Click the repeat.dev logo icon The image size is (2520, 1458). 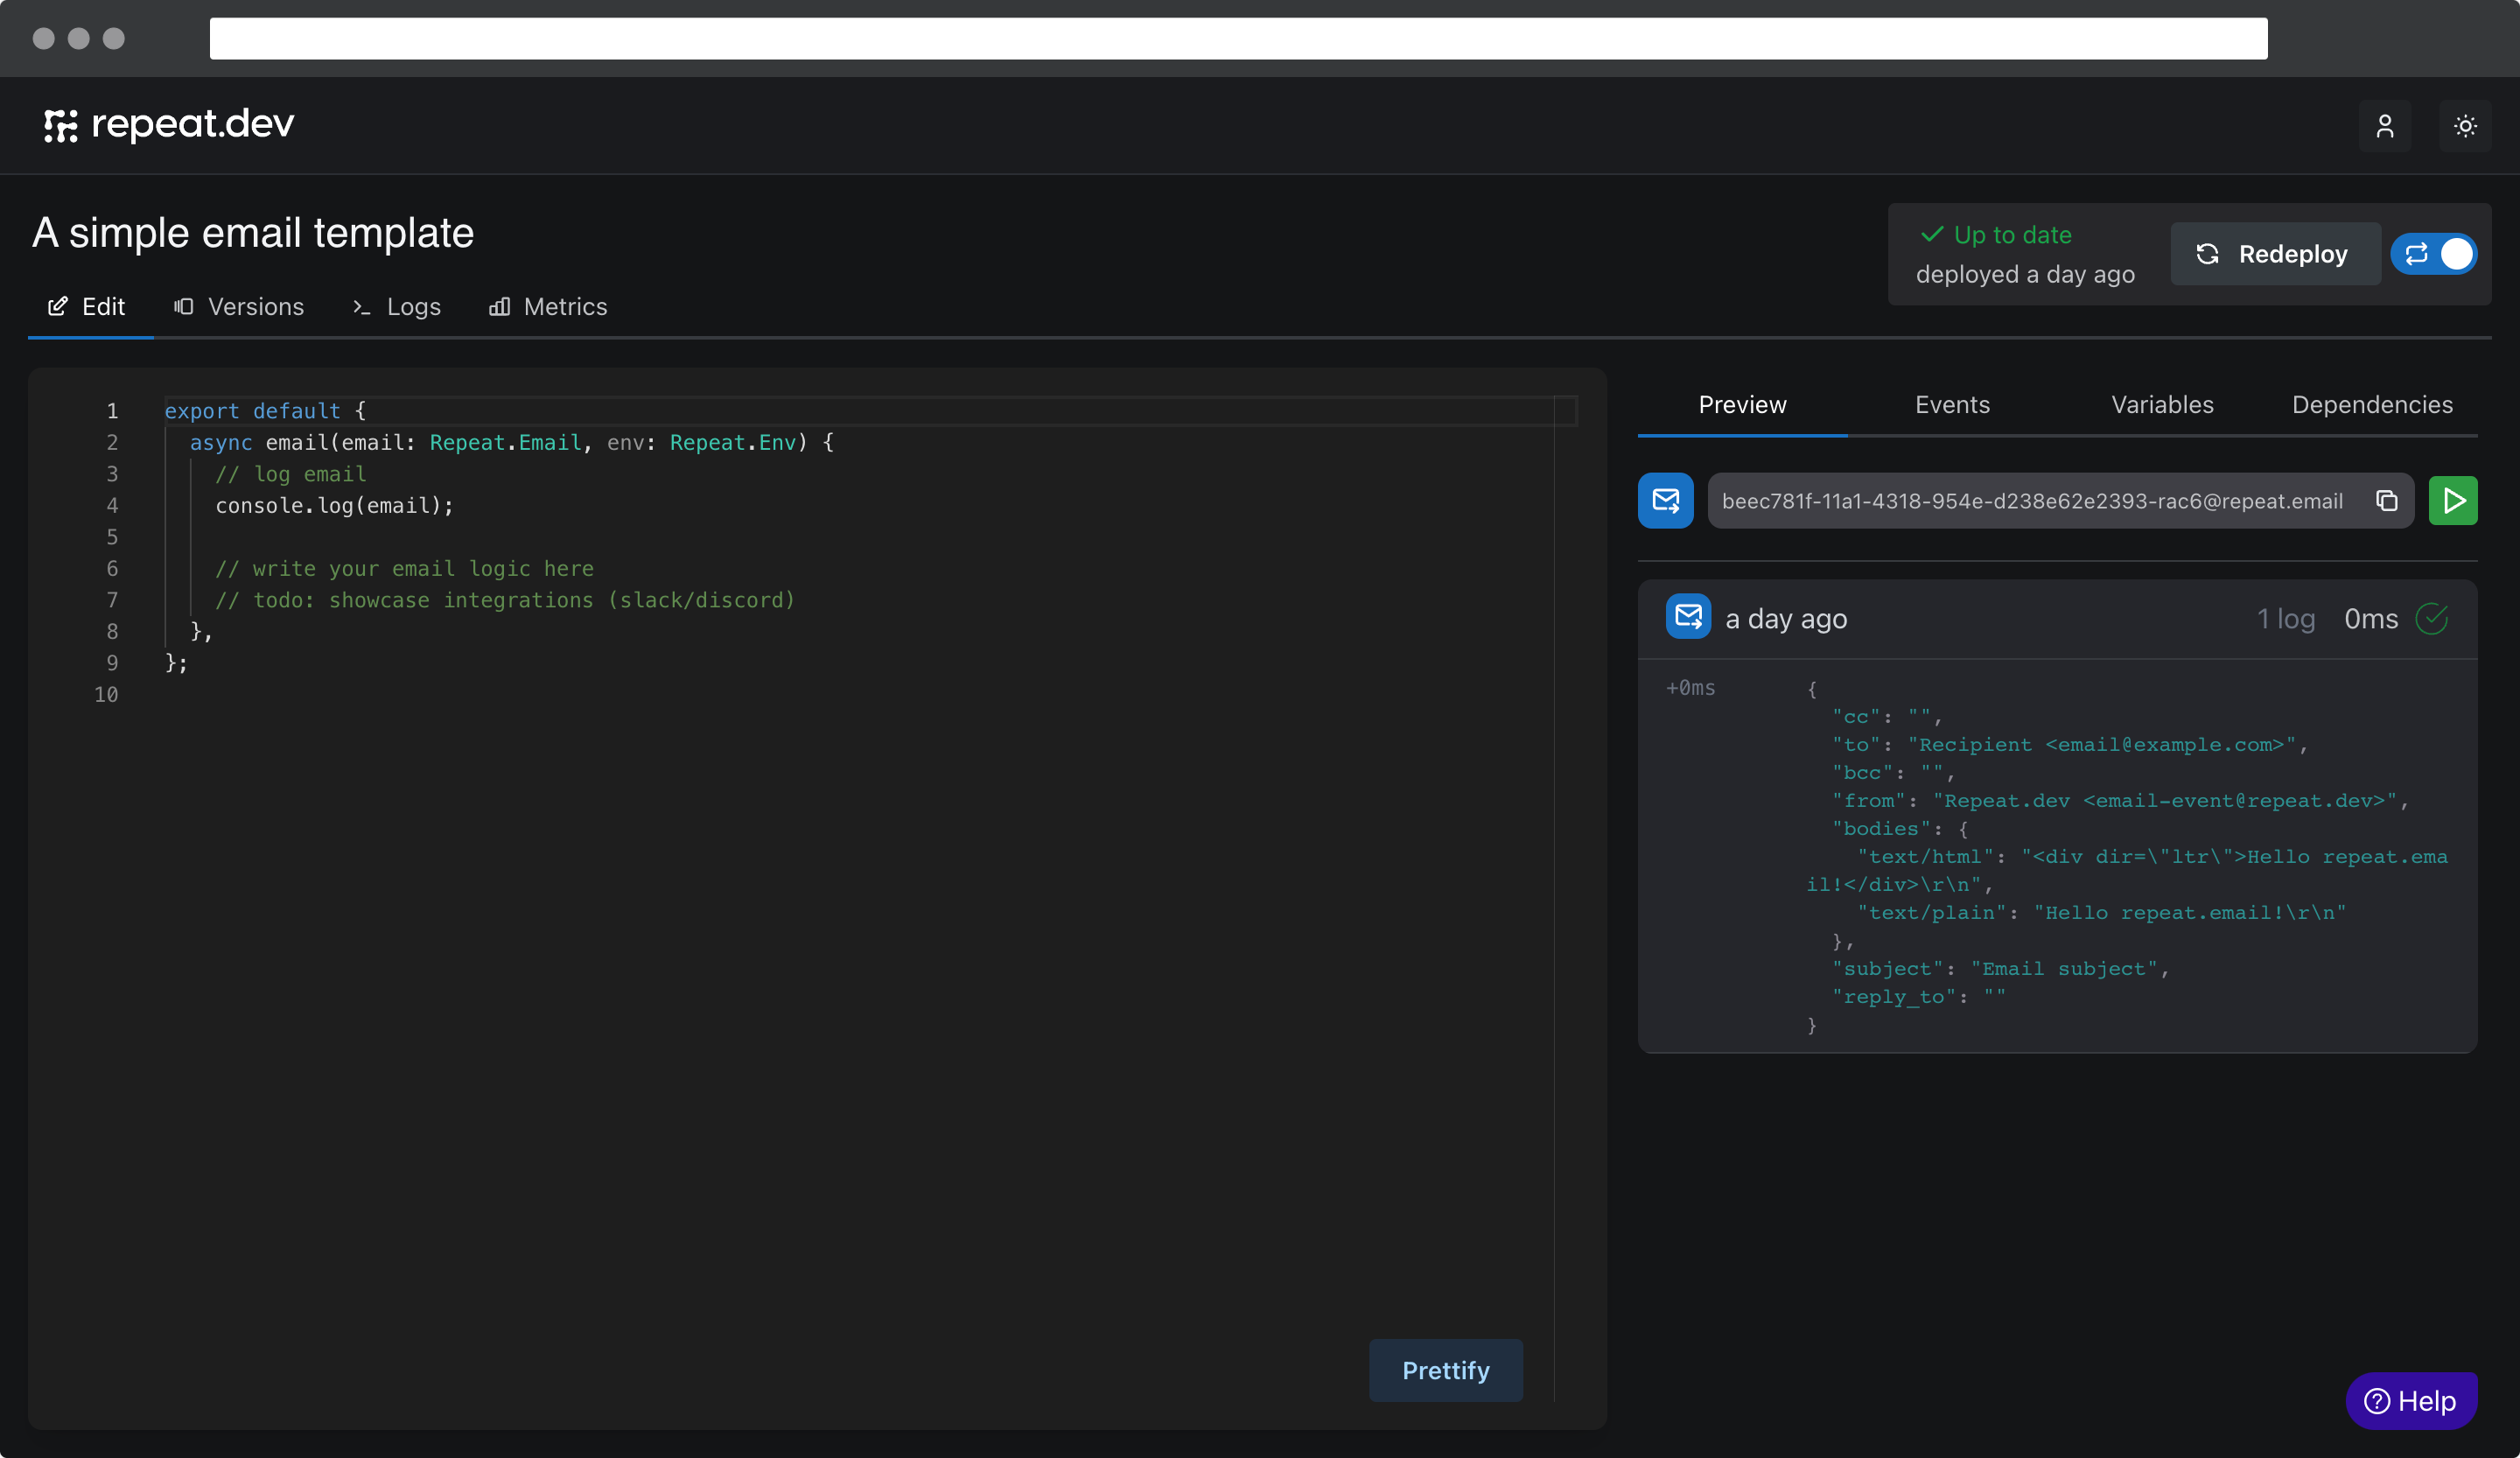pos(60,125)
